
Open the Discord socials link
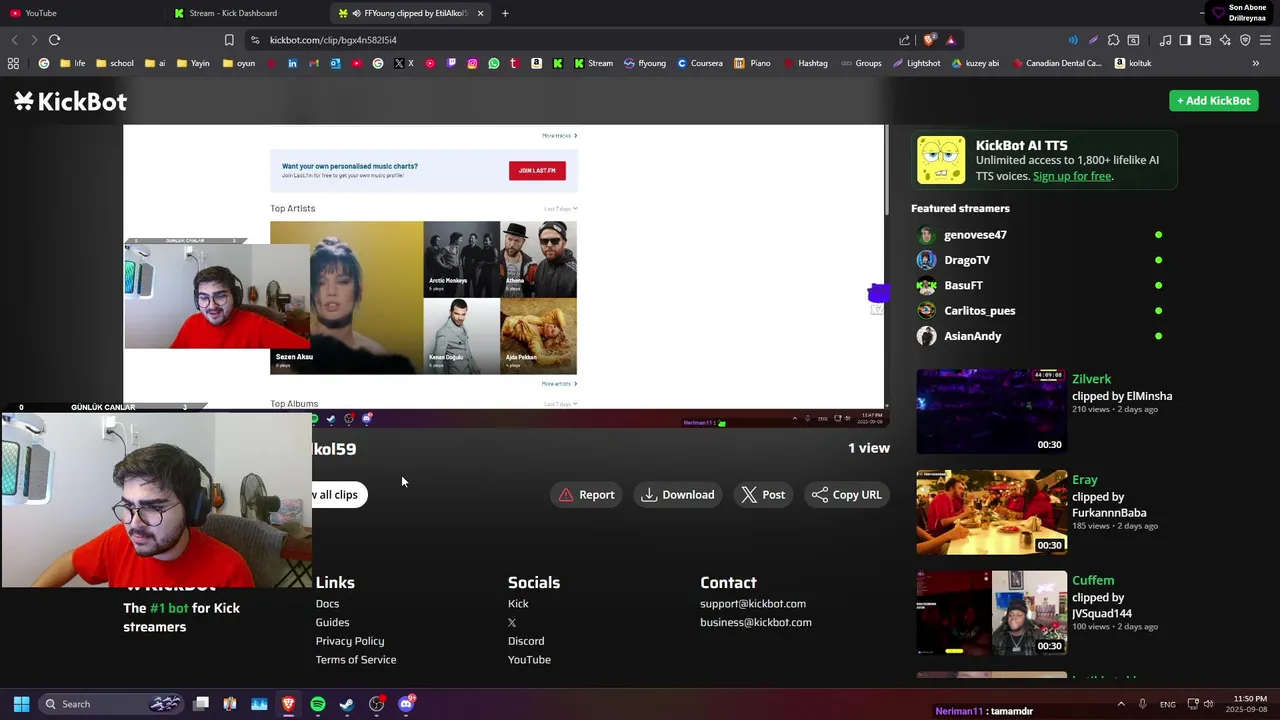[x=526, y=641]
